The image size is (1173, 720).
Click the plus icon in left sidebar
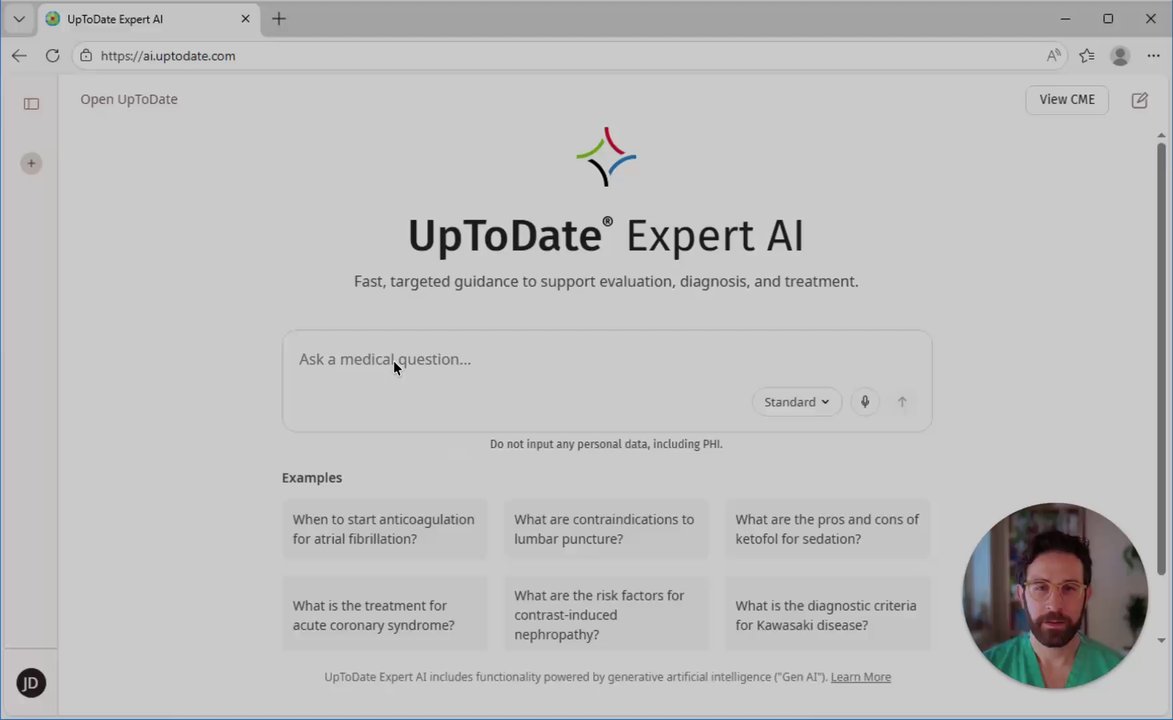31,163
